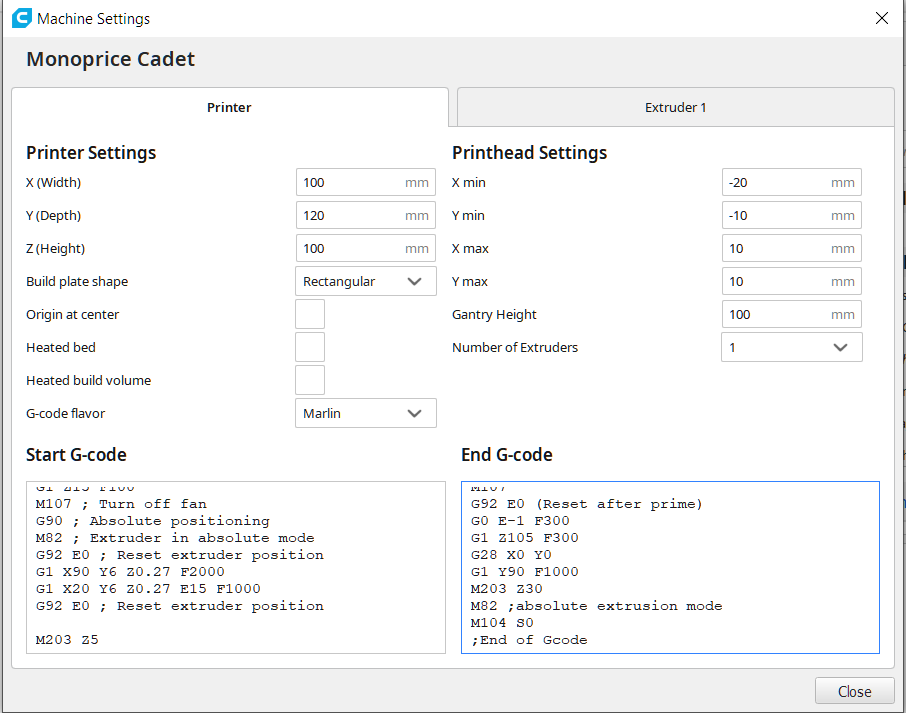Image resolution: width=906 pixels, height=713 pixels.
Task: Switch to the Extruder 1 tab
Action: [675, 107]
